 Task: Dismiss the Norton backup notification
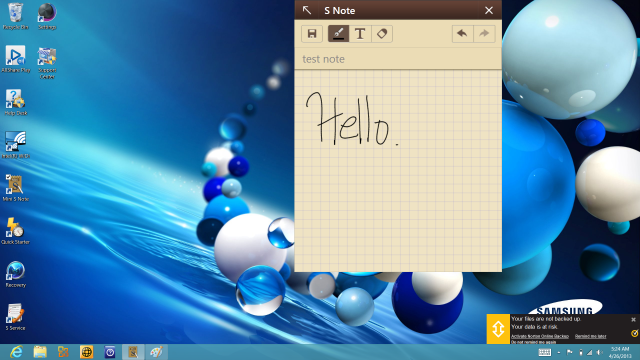pos(633,320)
